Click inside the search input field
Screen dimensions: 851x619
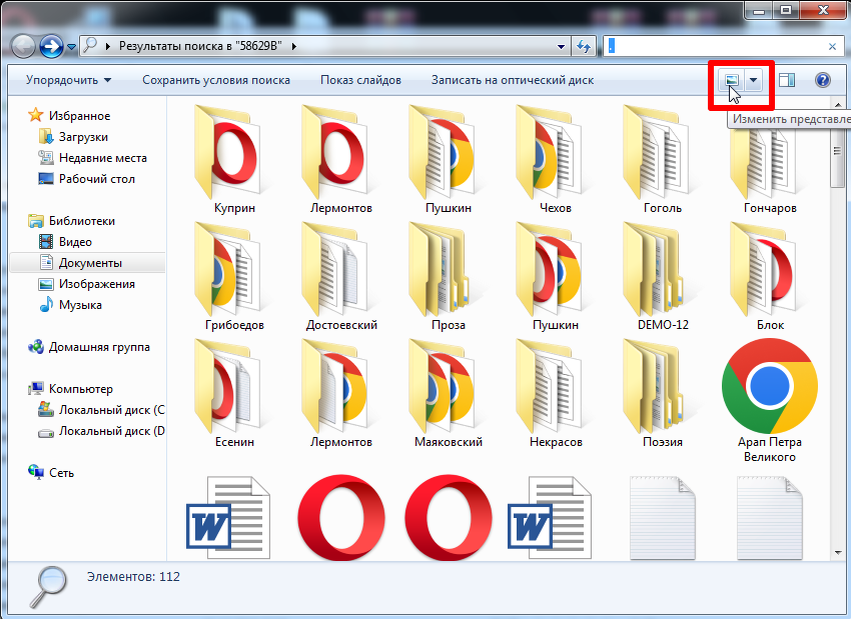click(x=715, y=47)
